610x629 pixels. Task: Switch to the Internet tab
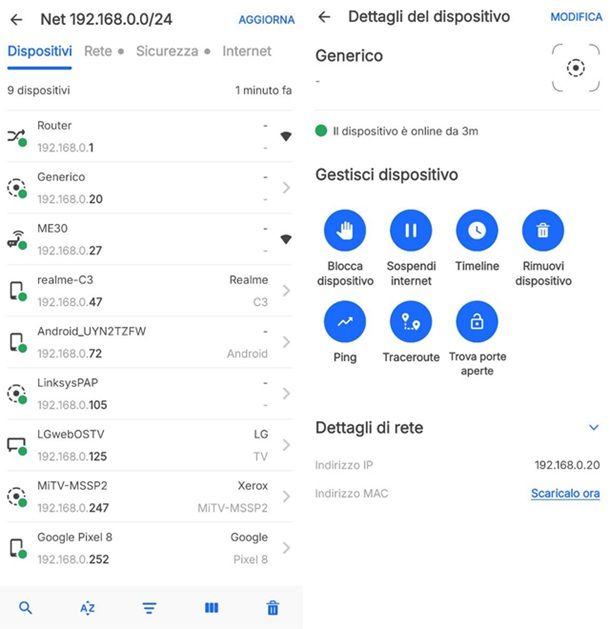coord(247,51)
